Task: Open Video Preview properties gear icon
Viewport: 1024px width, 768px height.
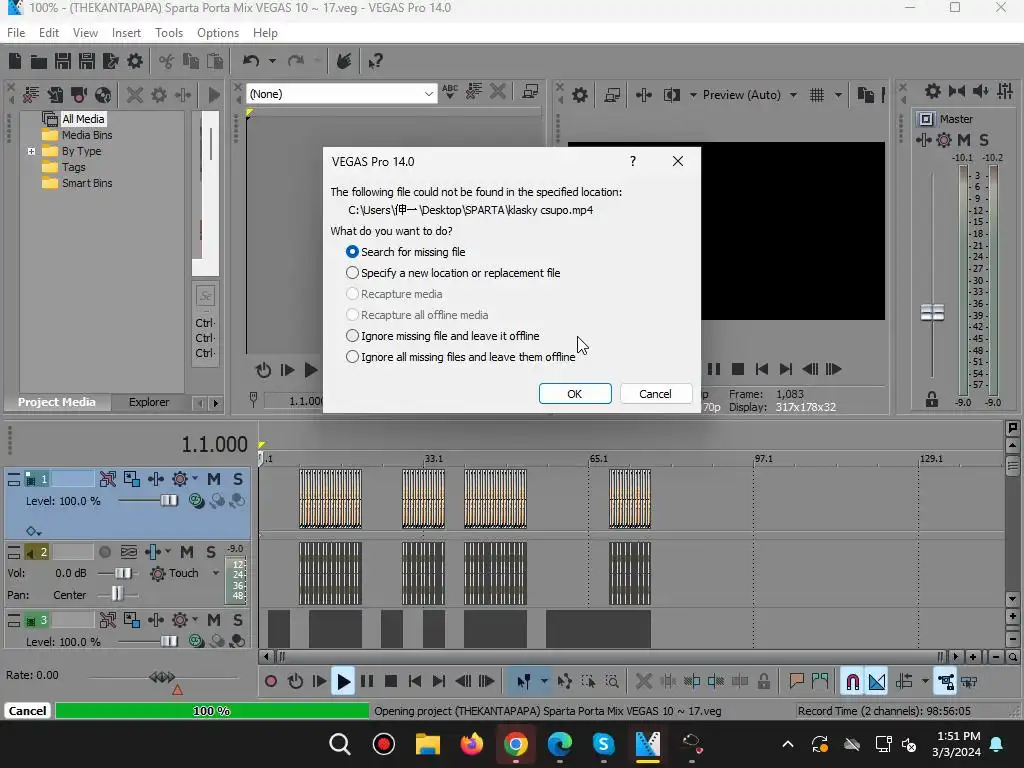Action: (x=580, y=95)
